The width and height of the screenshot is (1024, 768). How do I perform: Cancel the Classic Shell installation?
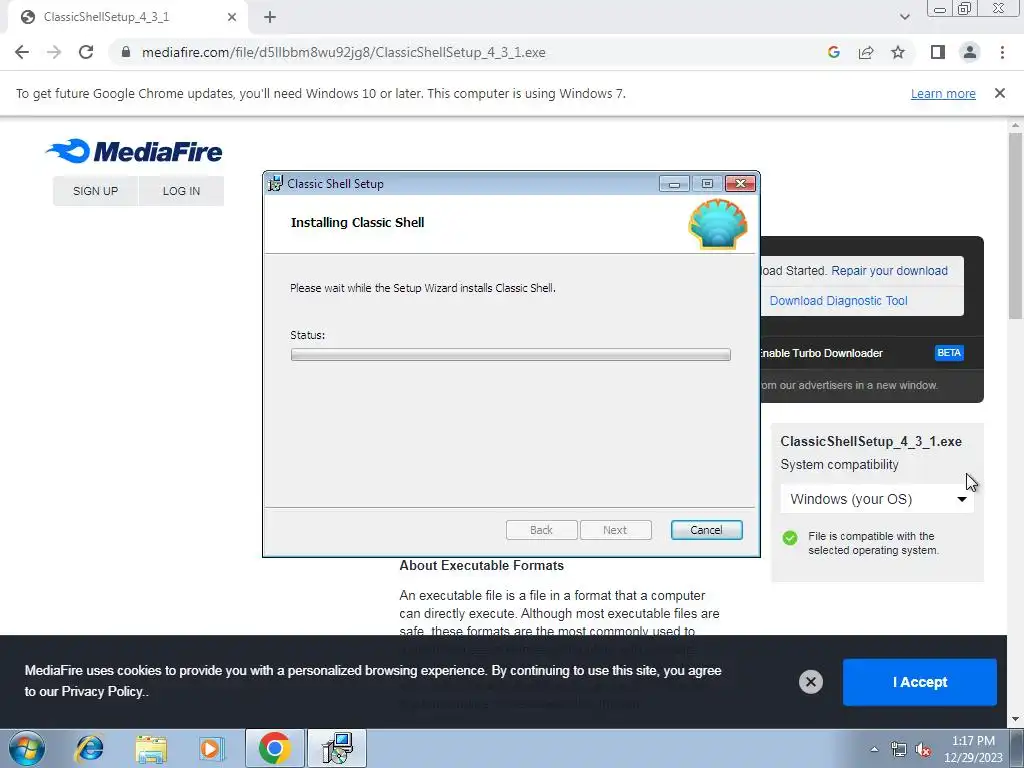point(707,530)
